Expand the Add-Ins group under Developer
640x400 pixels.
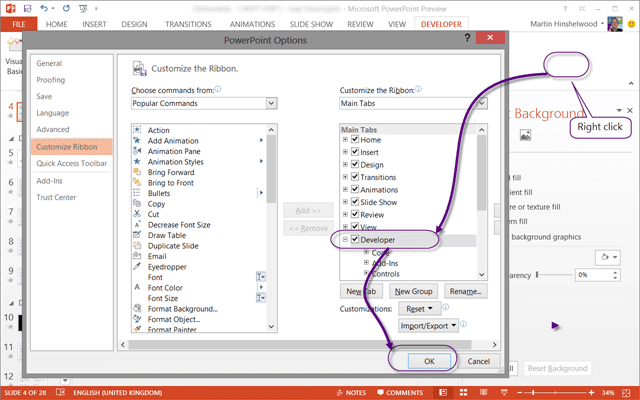click(366, 263)
